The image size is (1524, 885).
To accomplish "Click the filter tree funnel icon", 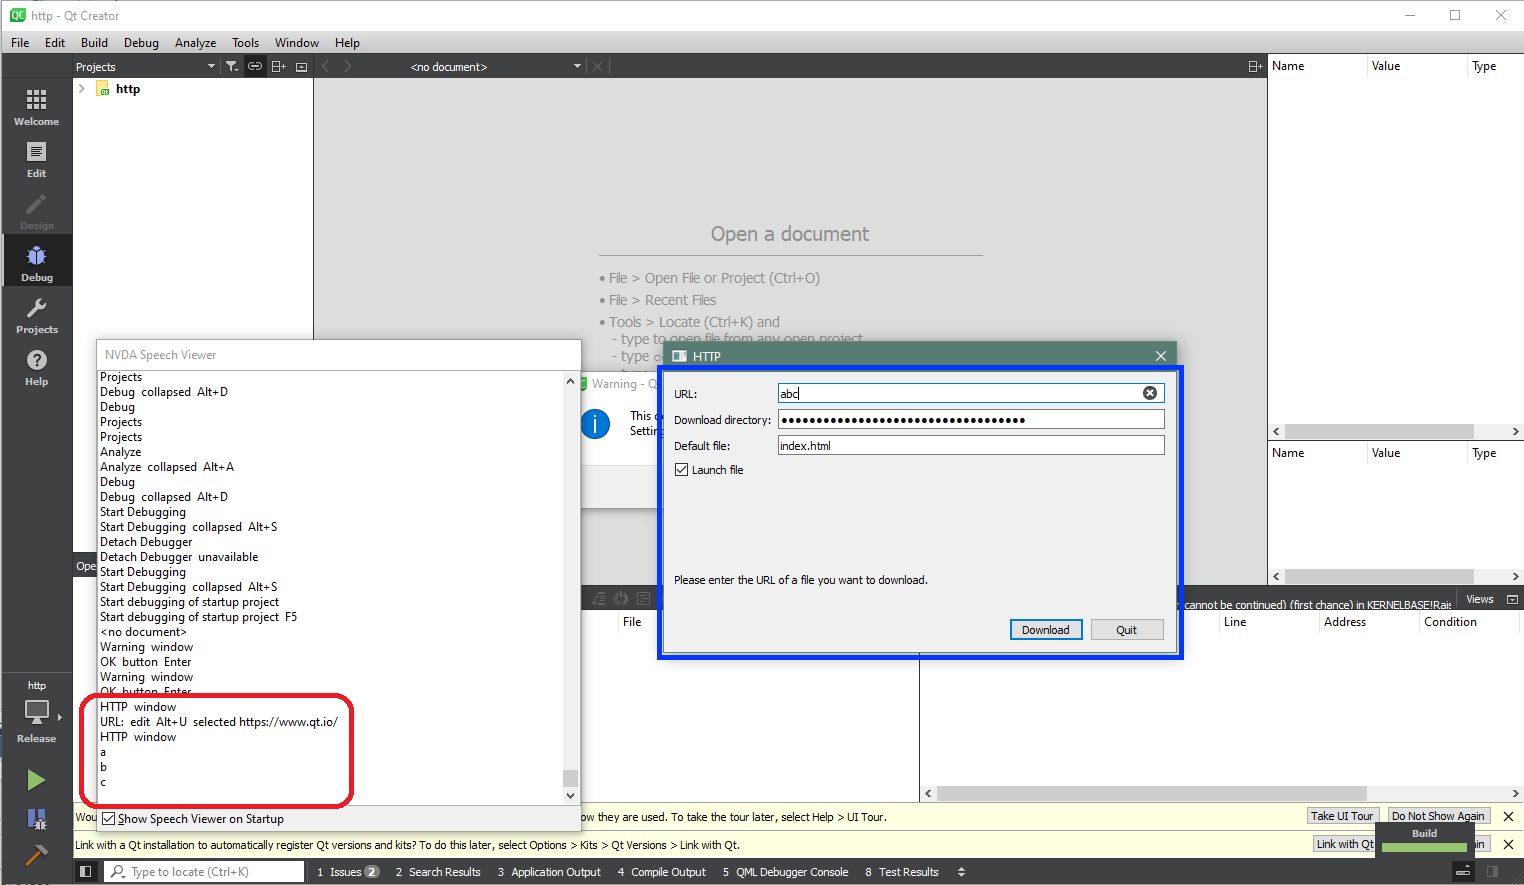I will point(232,67).
